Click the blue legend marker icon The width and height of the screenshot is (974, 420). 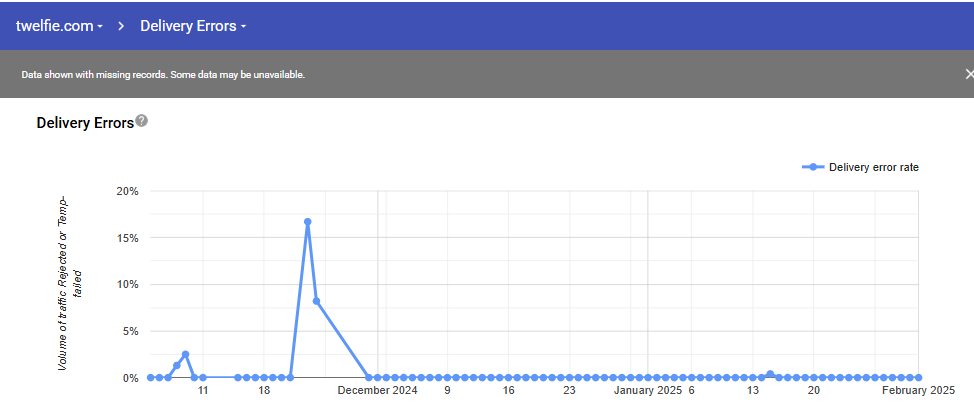[814, 167]
